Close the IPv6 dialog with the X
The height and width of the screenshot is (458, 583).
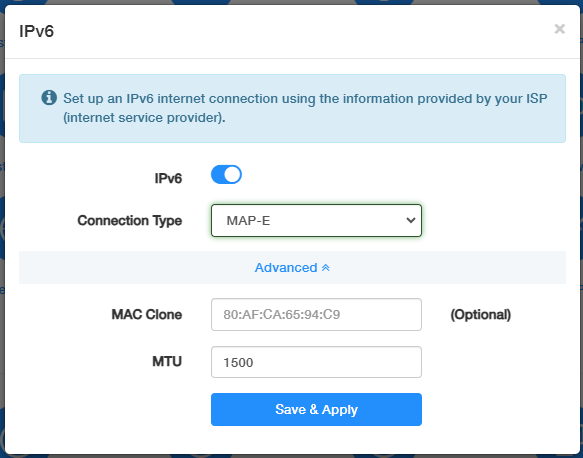560,29
